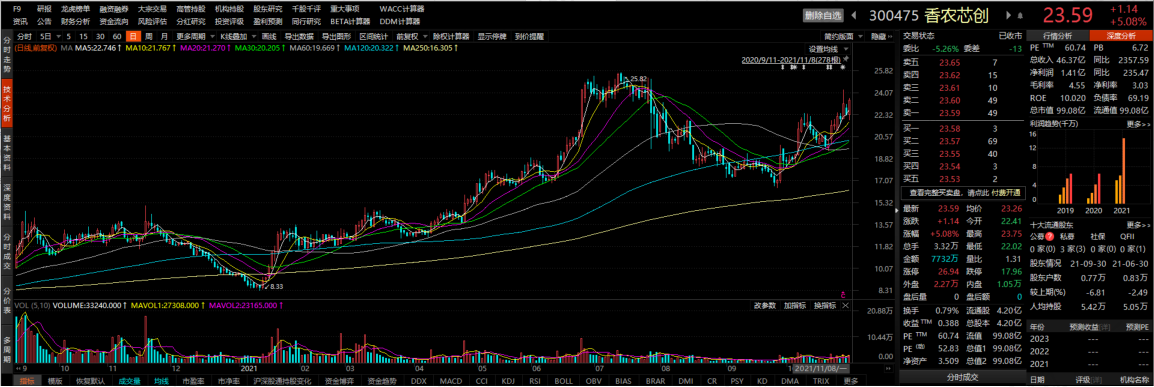
Task: Click 删除自选 to remove from watchlist
Action: (823, 15)
